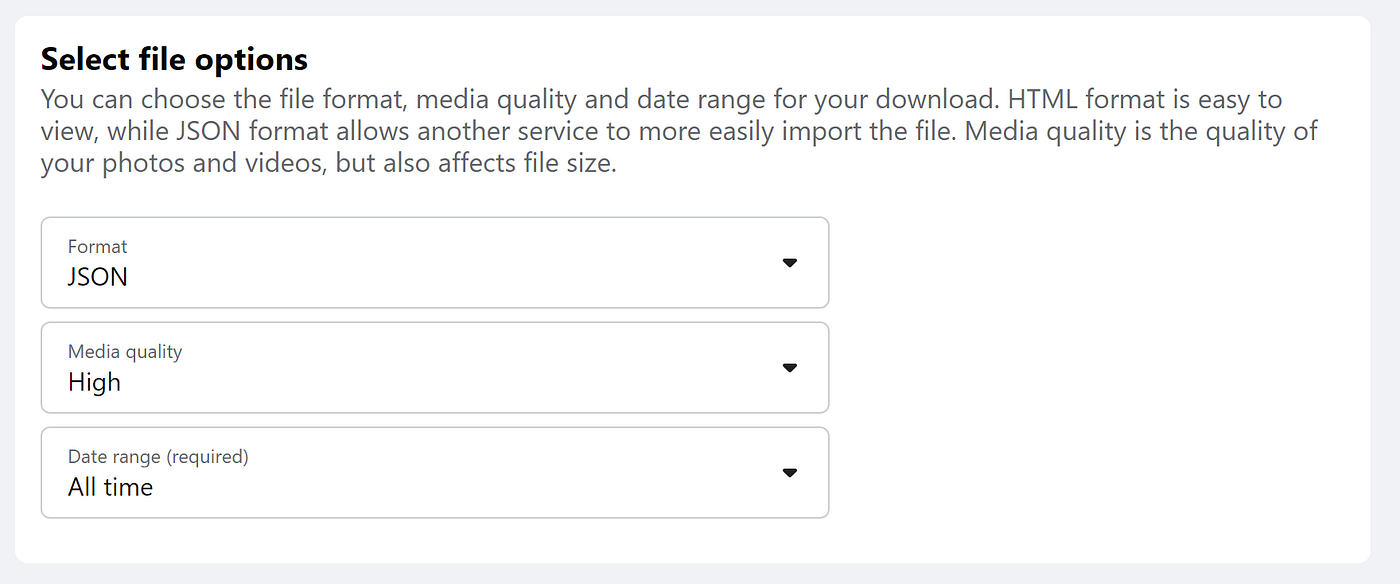Image resolution: width=1400 pixels, height=584 pixels.
Task: Select the "High" media quality value text
Action: pyautogui.click(x=94, y=382)
